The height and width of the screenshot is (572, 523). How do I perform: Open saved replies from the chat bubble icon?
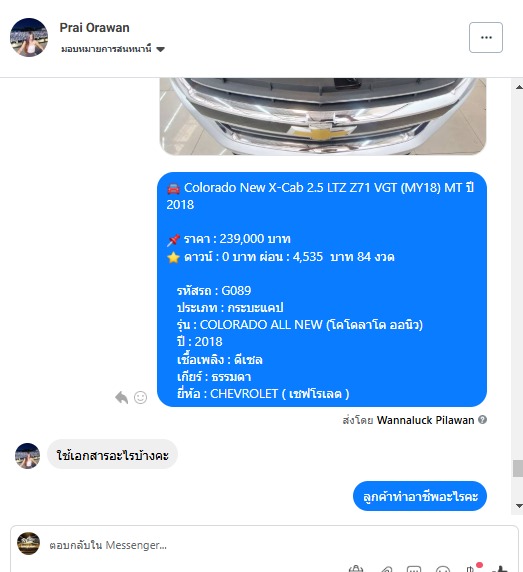point(414,569)
